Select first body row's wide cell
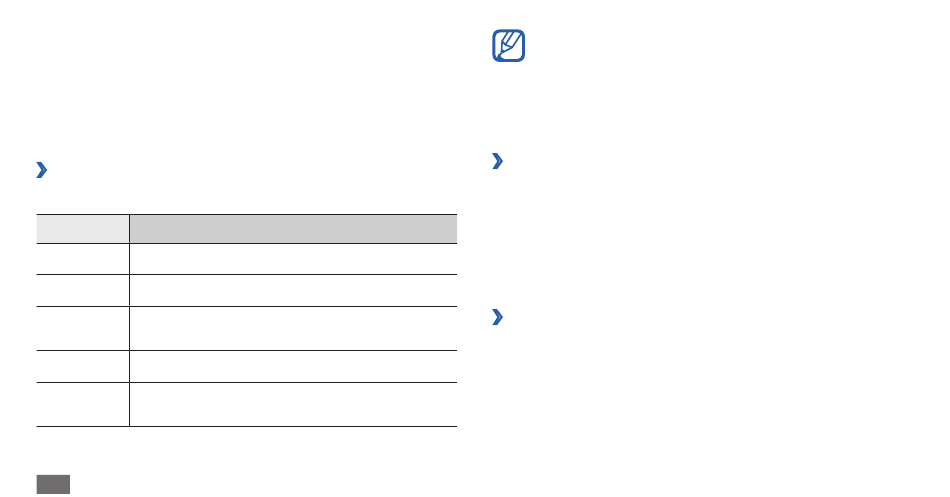The image size is (950, 497). tap(293, 259)
